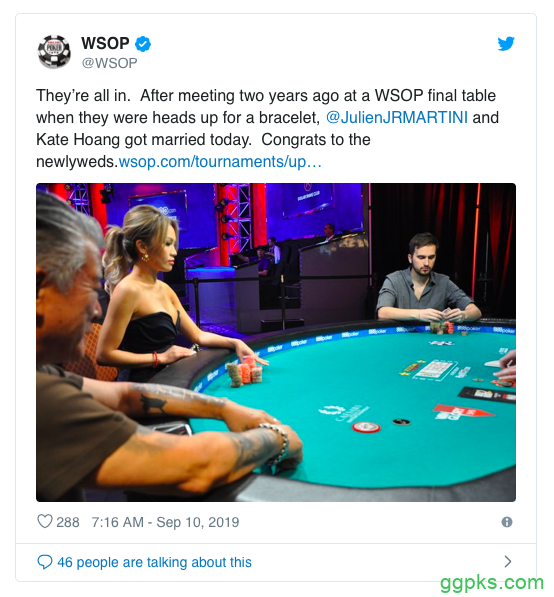554x597 pixels.
Task: Click the 288 likes count
Action: [68, 522]
